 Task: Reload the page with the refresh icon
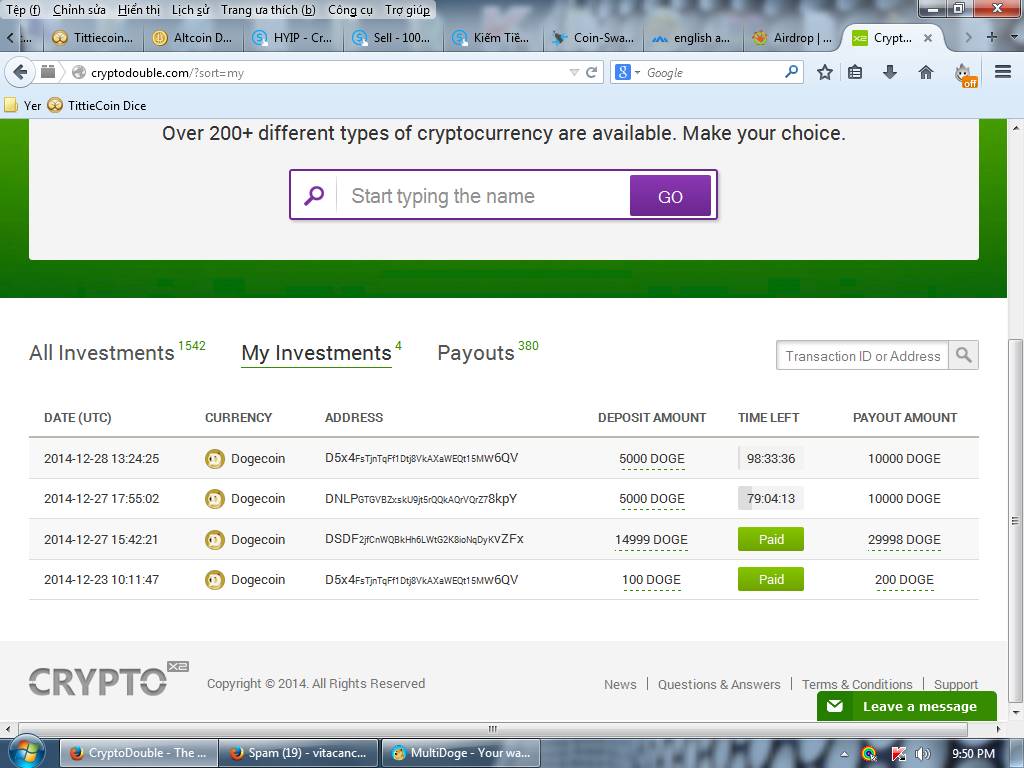pyautogui.click(x=592, y=72)
